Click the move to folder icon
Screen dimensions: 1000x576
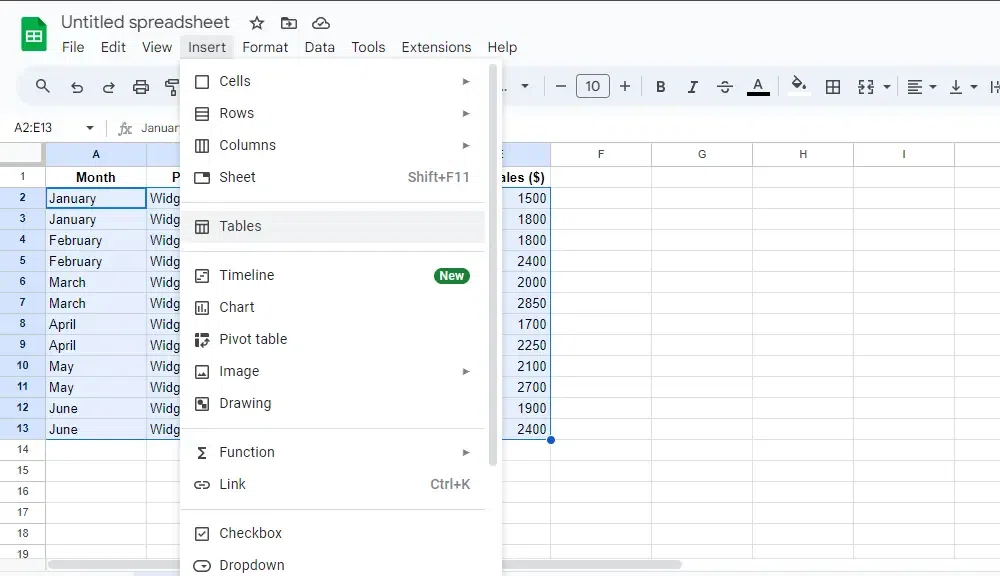[x=288, y=24]
